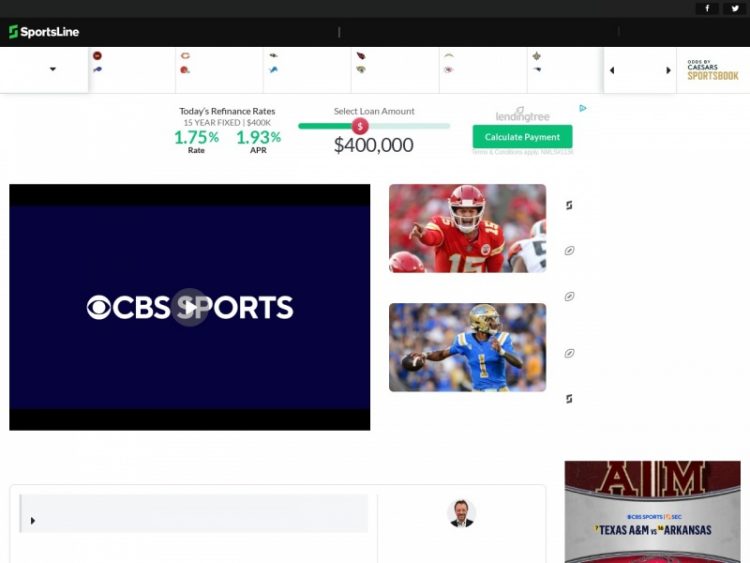Open the scoreboard league dropdown arrow
The height and width of the screenshot is (563, 750).
(x=53, y=70)
